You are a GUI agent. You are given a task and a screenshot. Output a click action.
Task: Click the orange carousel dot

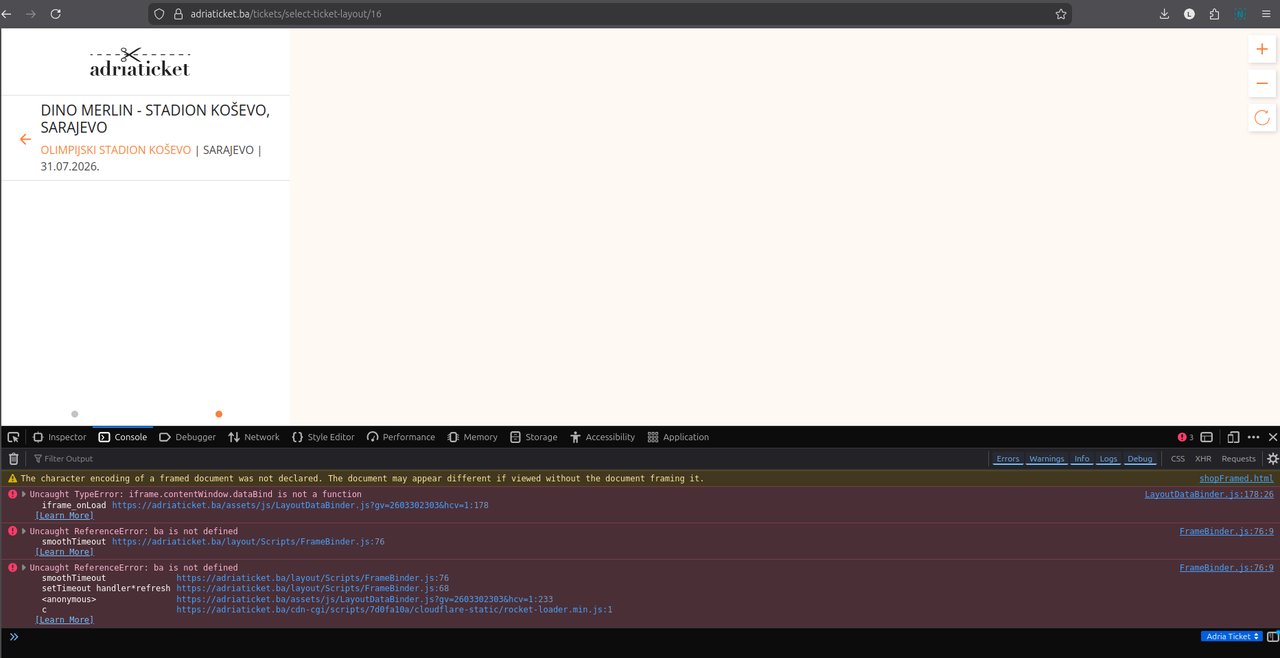click(219, 414)
